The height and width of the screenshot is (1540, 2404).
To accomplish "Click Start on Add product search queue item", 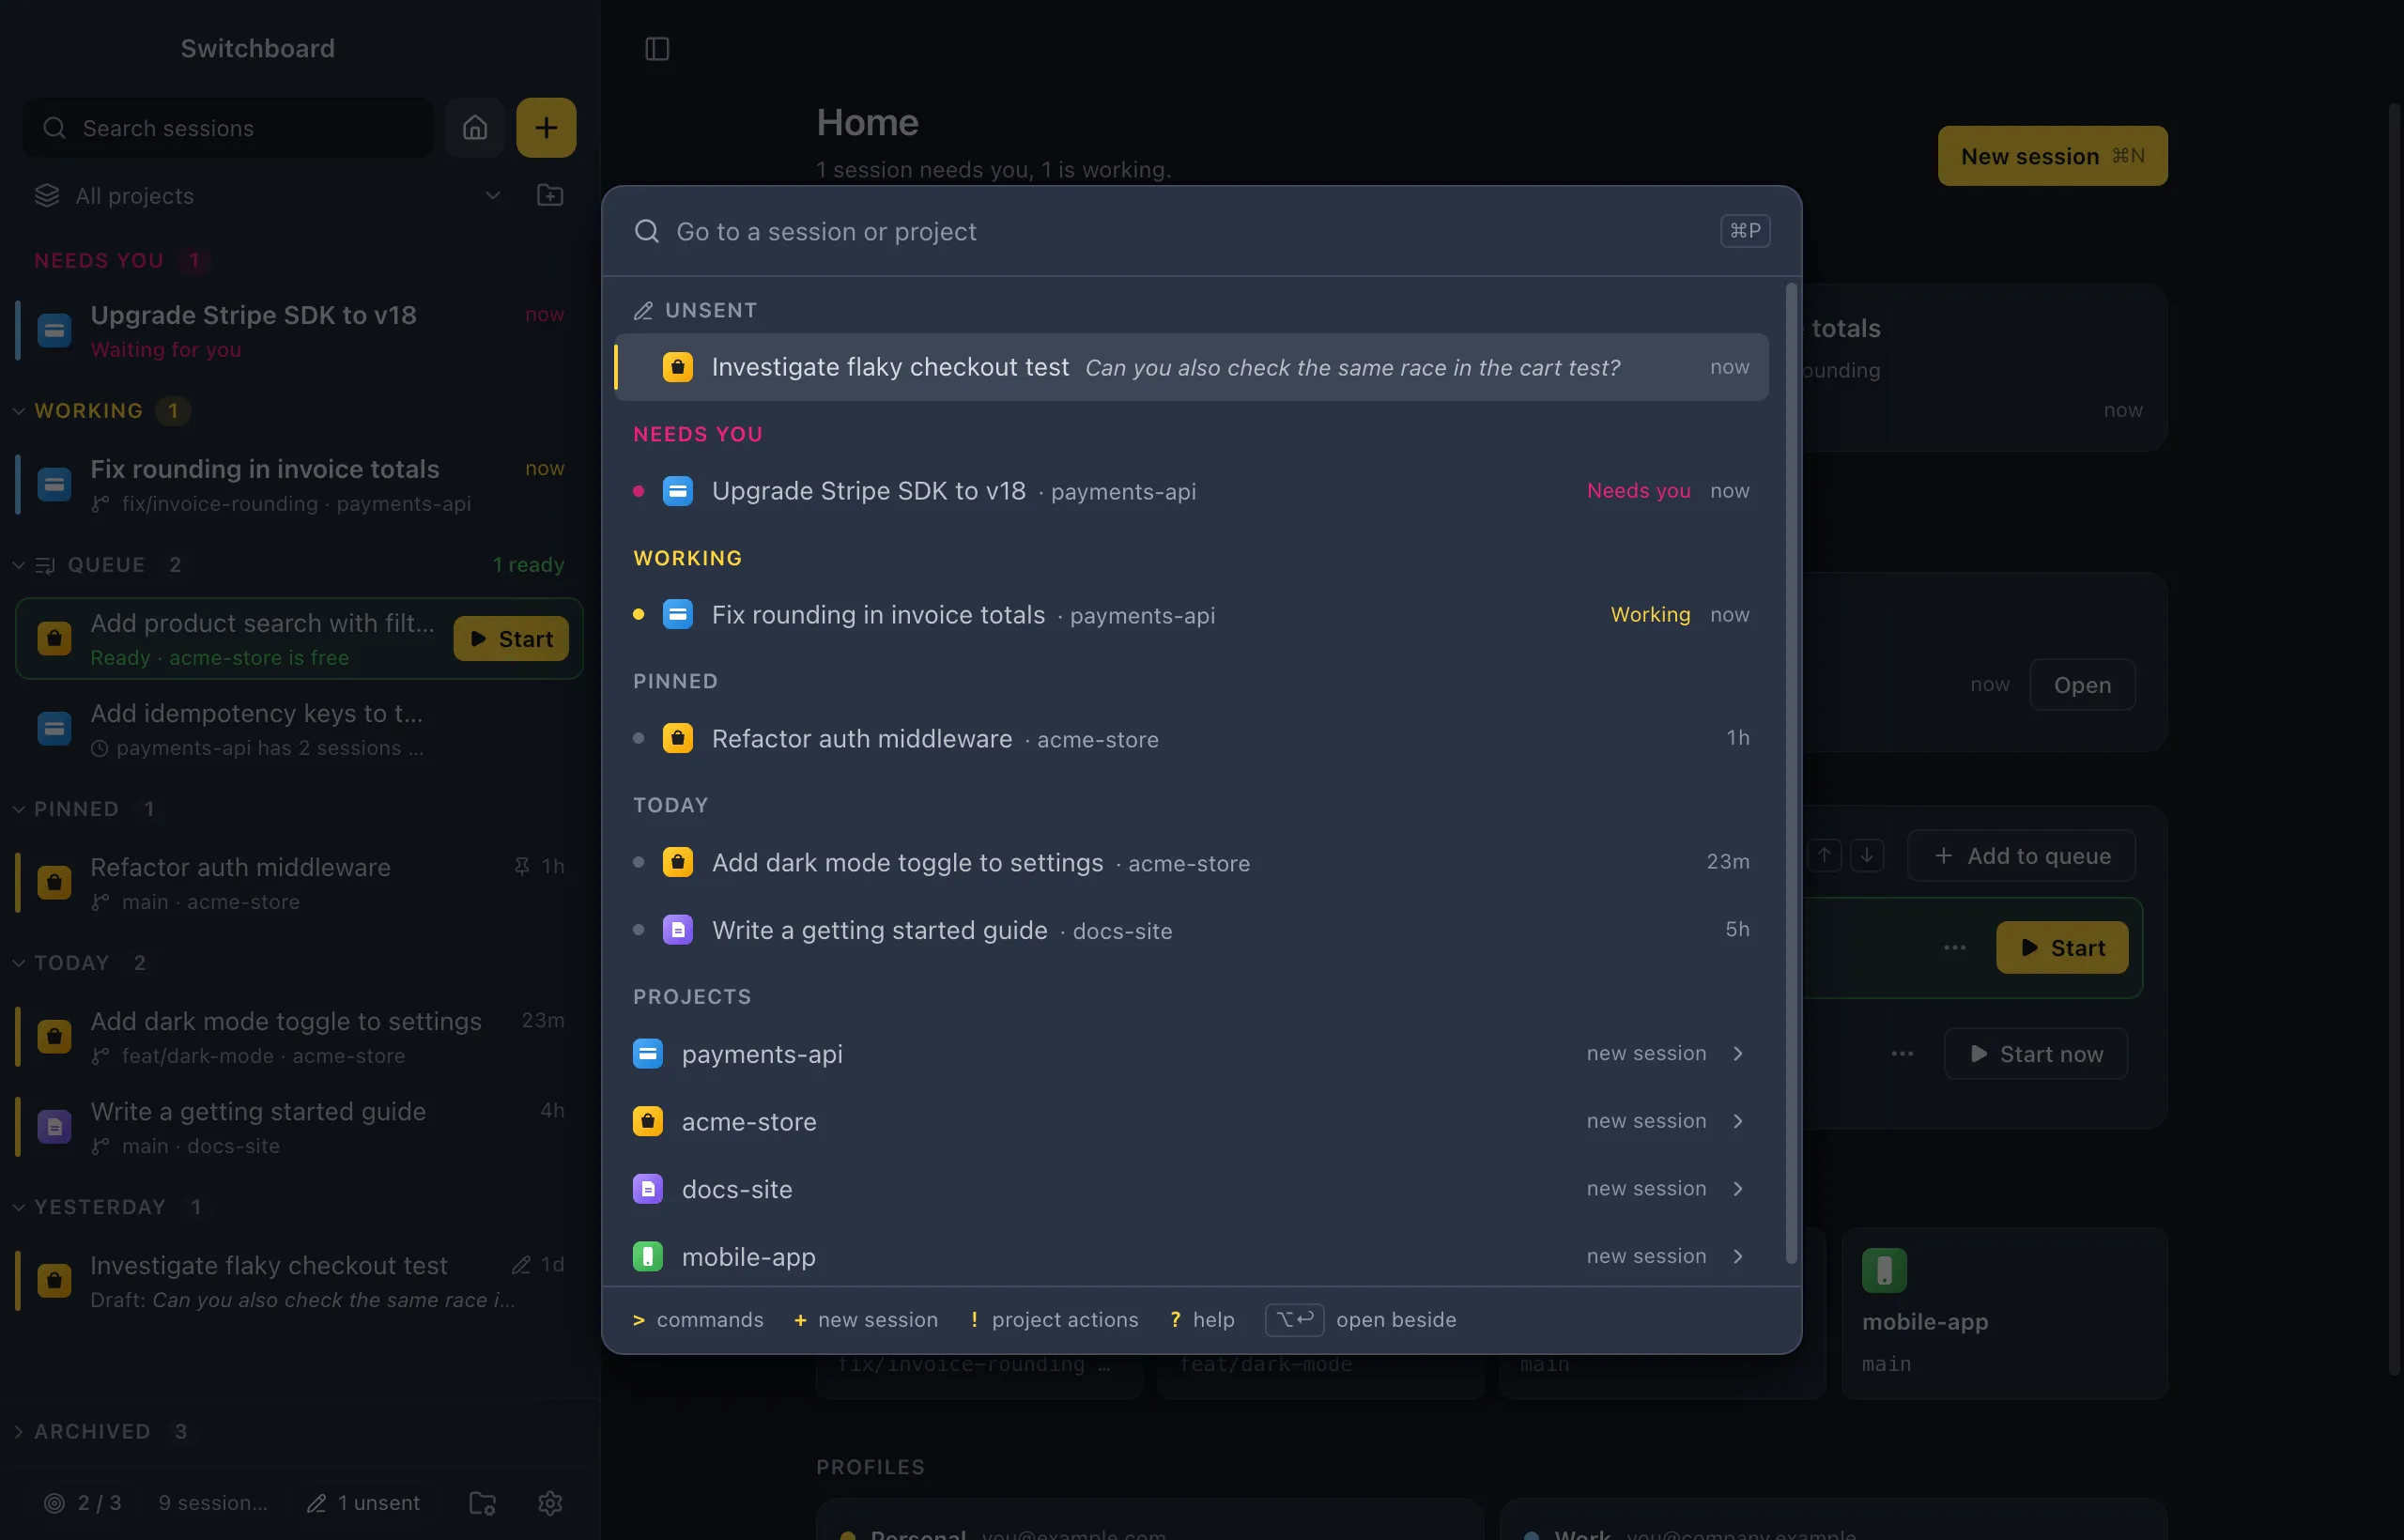I will click(x=511, y=639).
